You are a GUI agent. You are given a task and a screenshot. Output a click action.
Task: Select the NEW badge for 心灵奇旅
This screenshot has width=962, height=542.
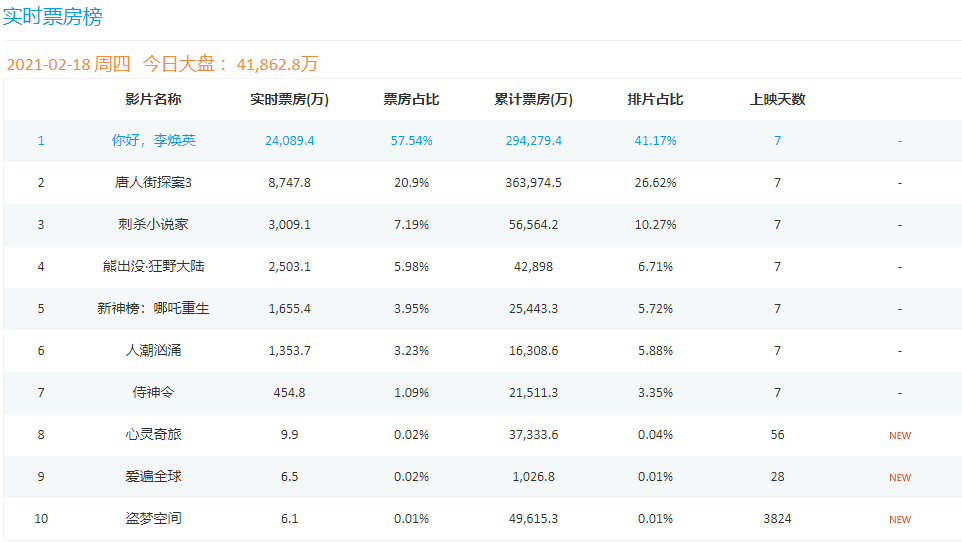(900, 435)
